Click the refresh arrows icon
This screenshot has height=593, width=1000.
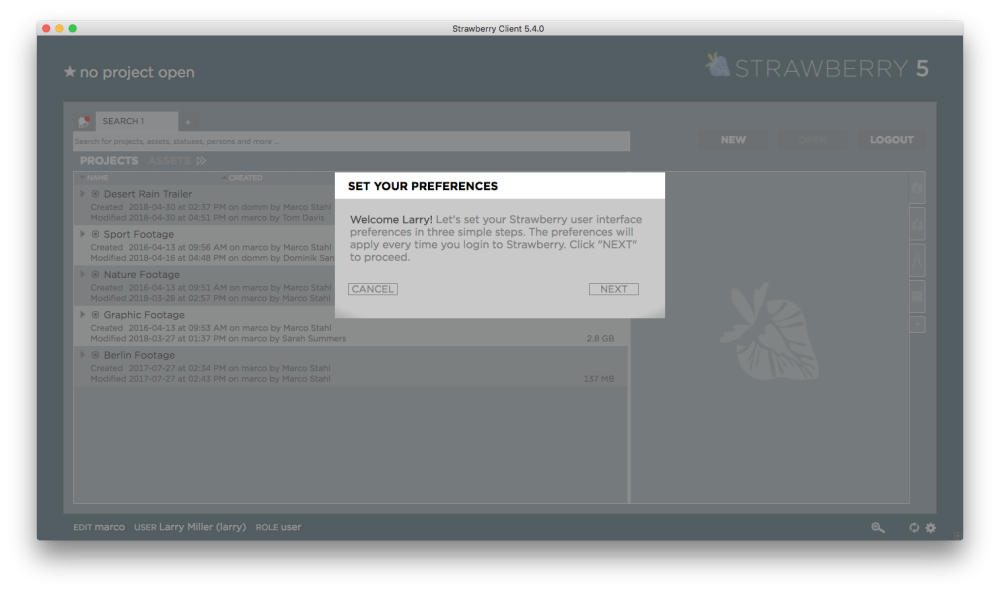pyautogui.click(x=914, y=527)
